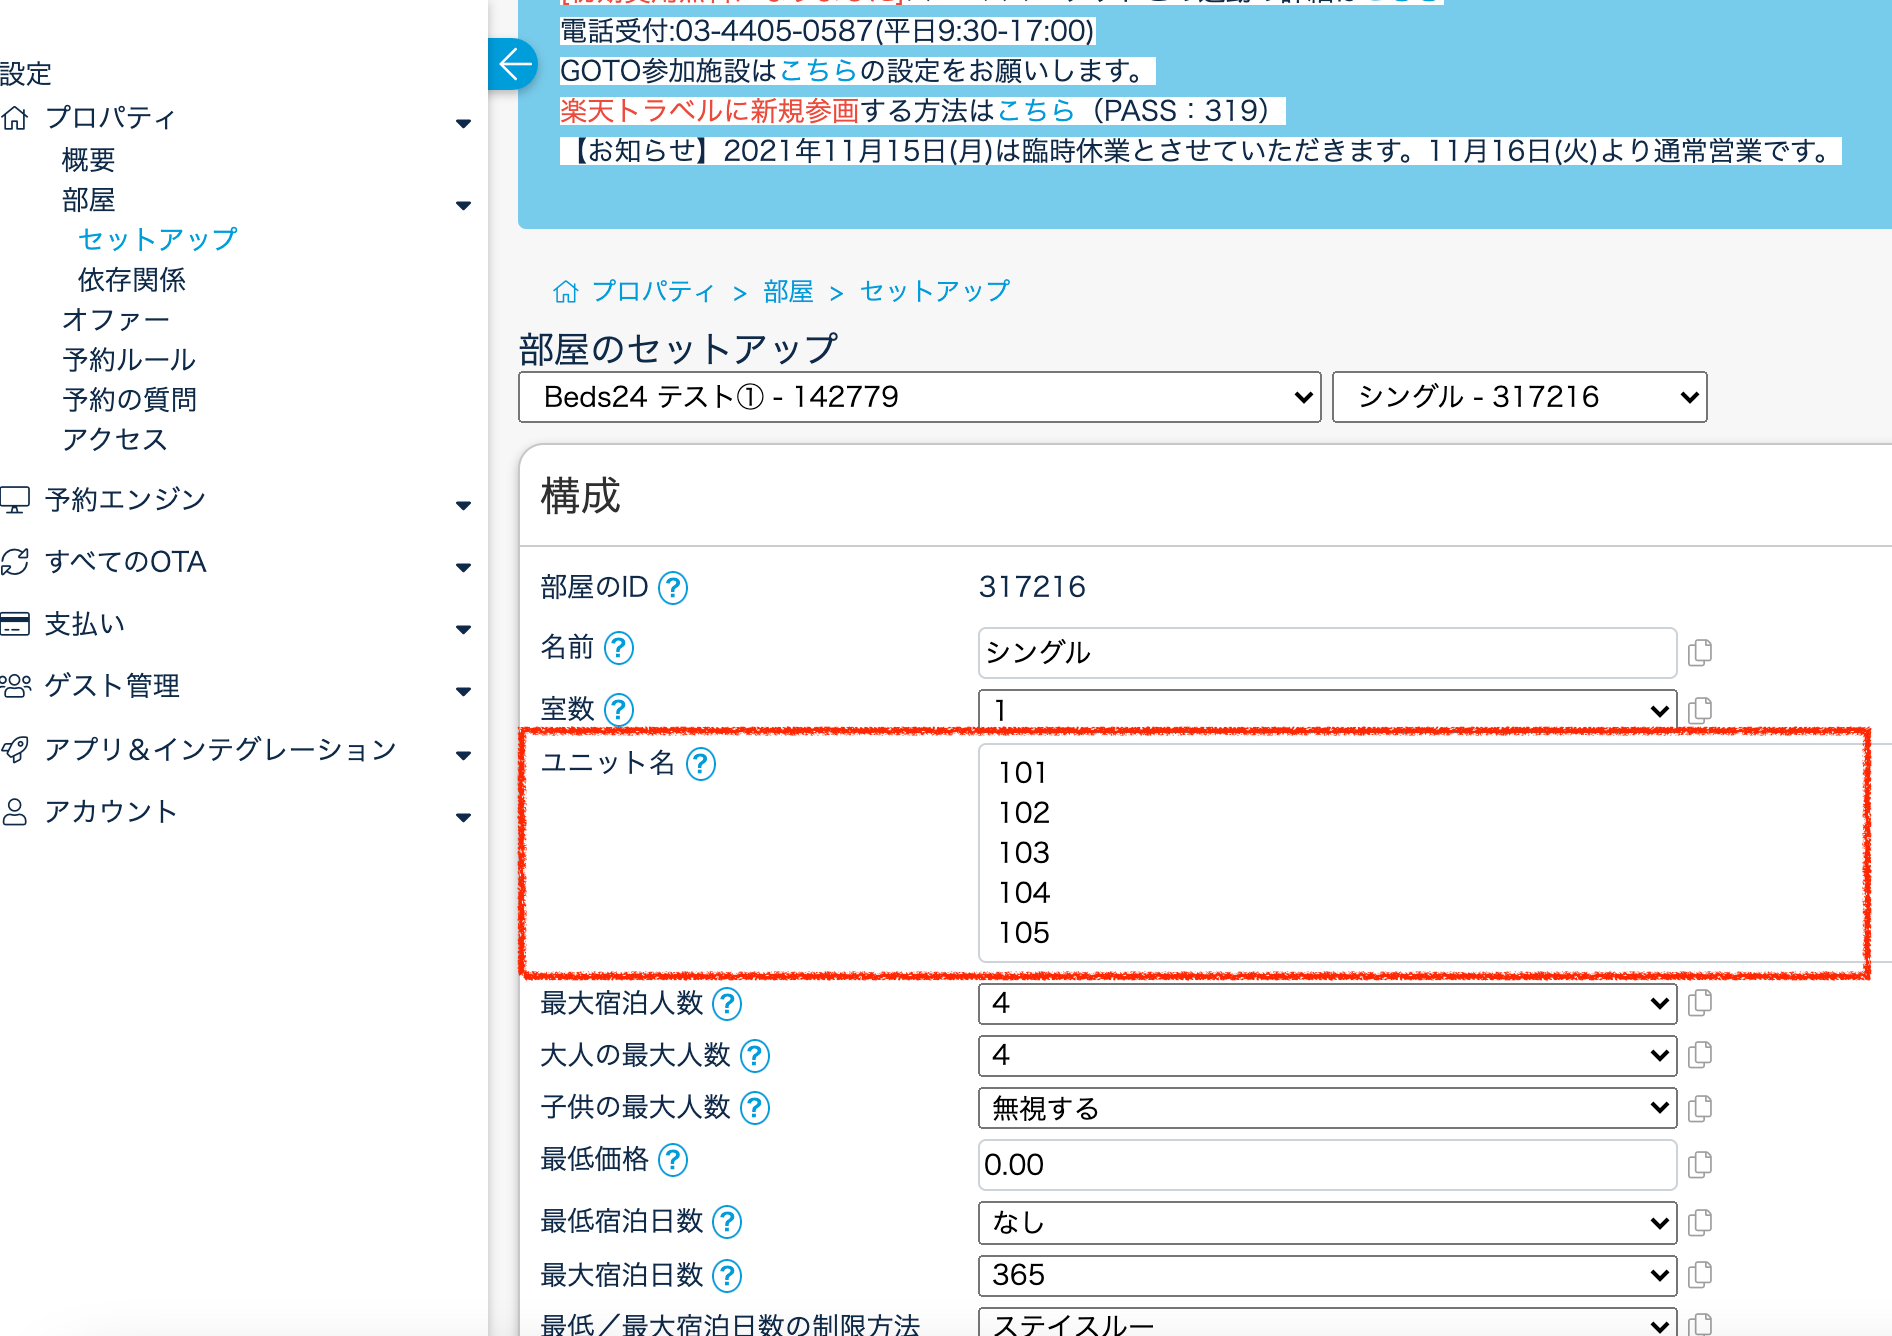The width and height of the screenshot is (1892, 1336).
Task: Click the blue back arrow collapse button
Action: (x=514, y=65)
